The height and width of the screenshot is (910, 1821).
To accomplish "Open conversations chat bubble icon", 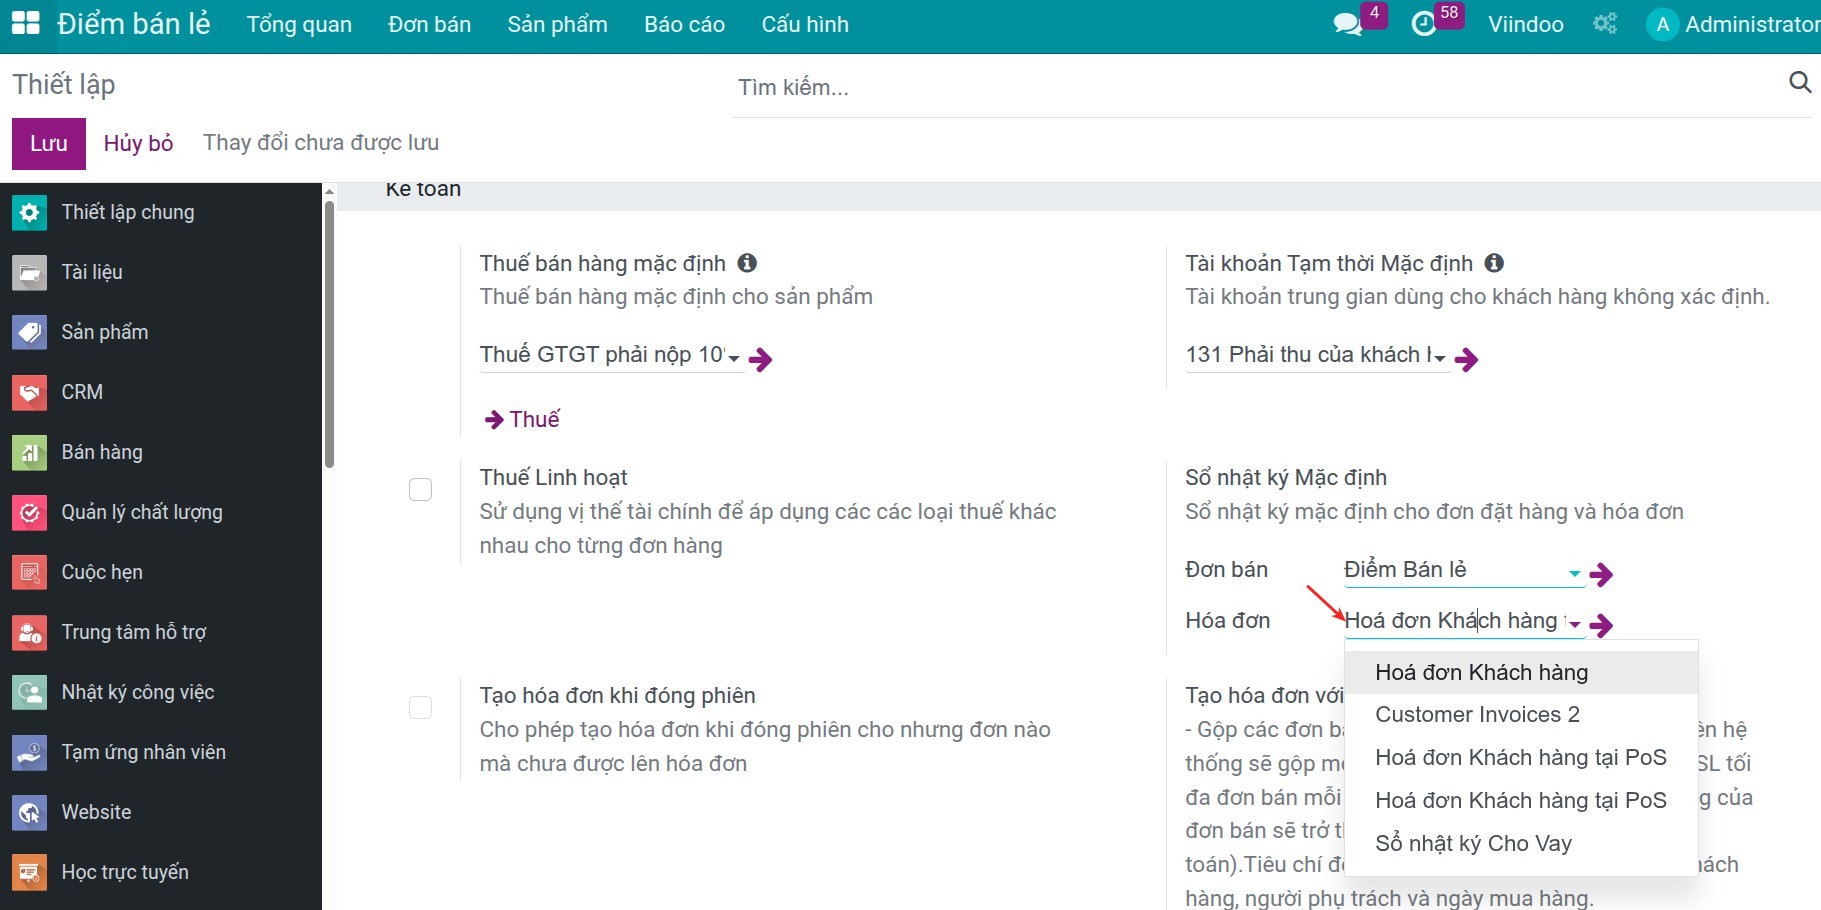I will tap(1347, 24).
